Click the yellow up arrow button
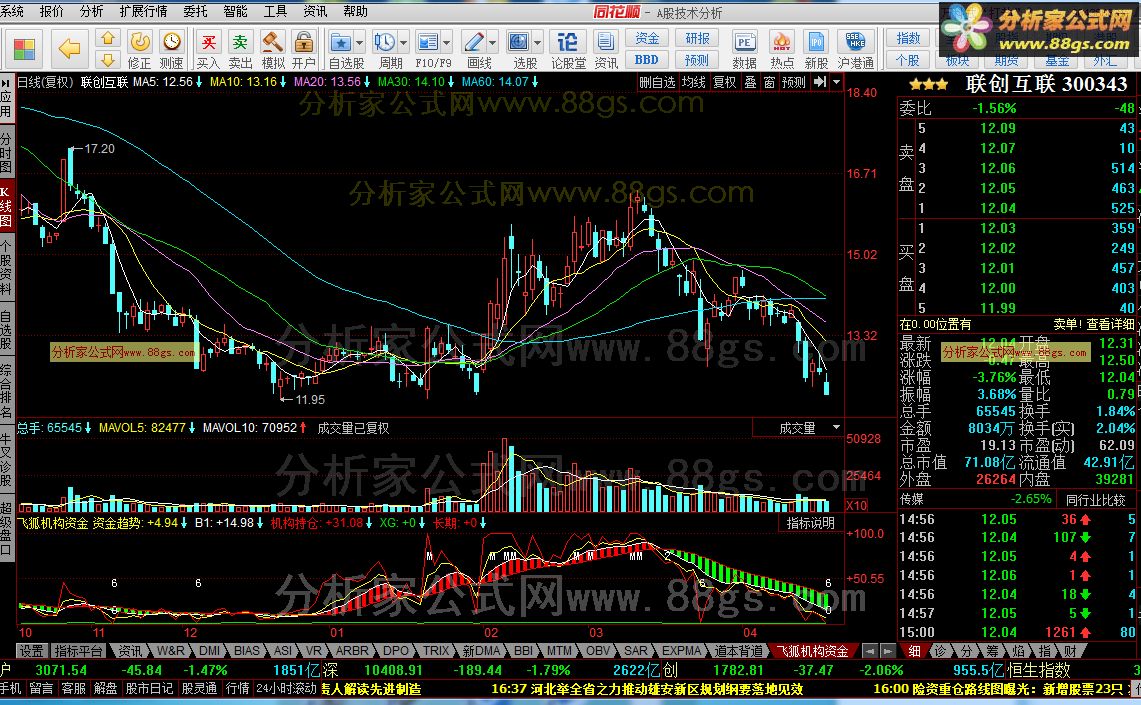The width and height of the screenshot is (1141, 705). click(108, 39)
